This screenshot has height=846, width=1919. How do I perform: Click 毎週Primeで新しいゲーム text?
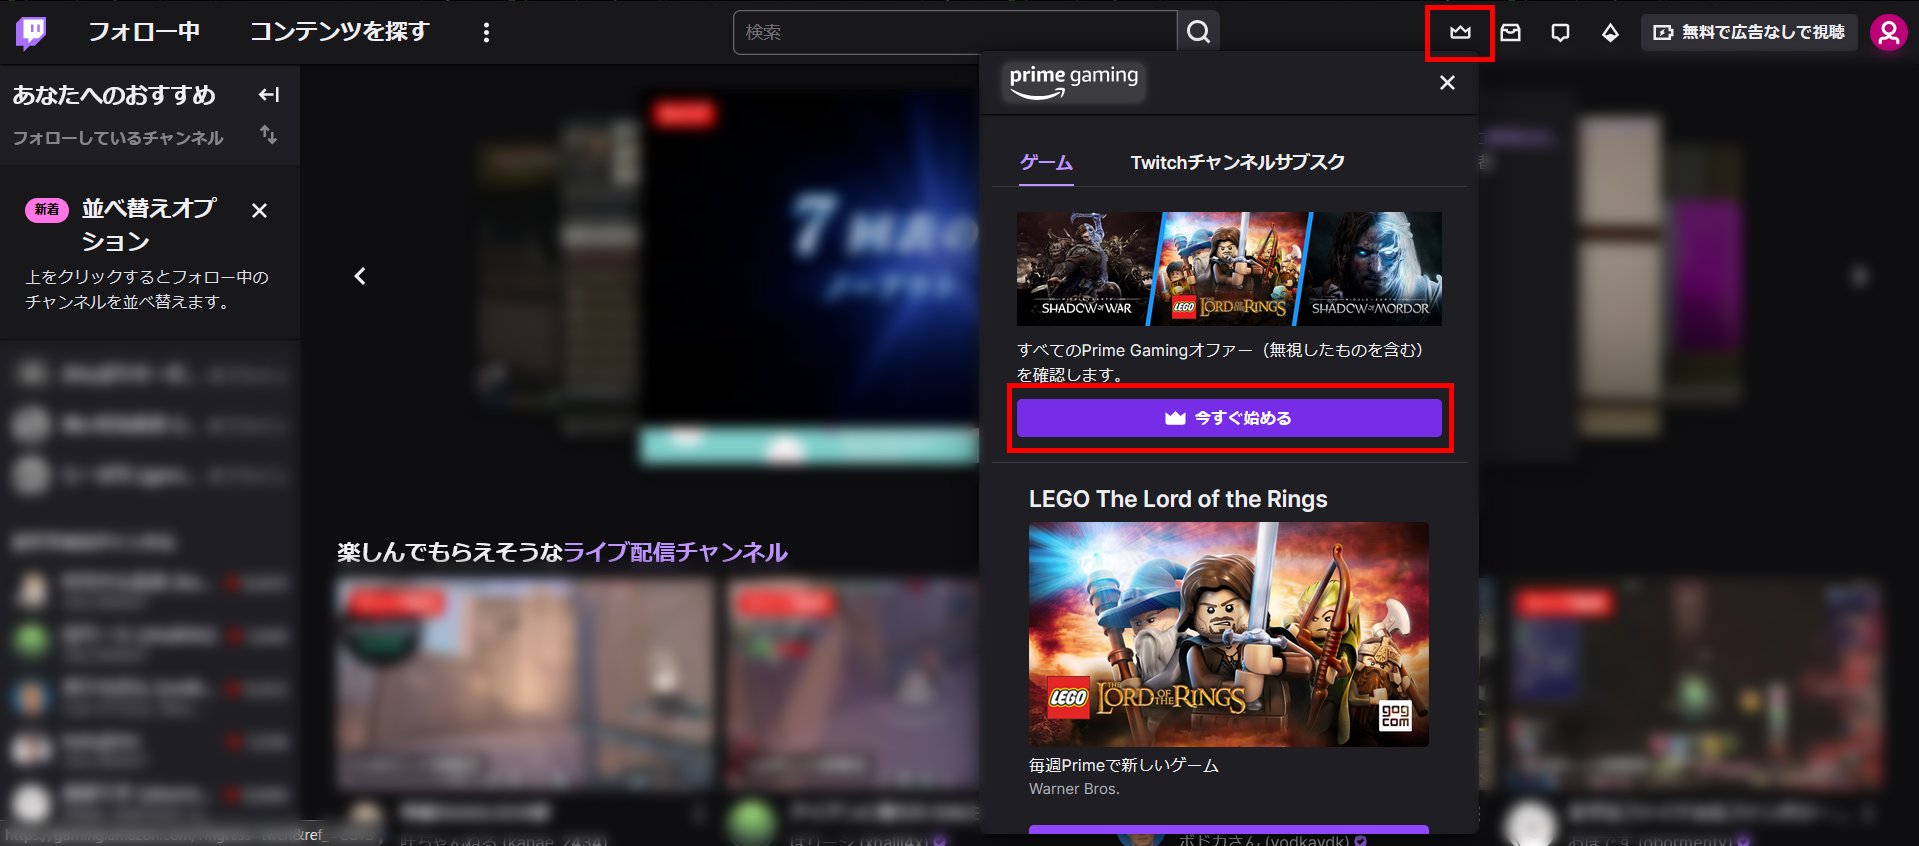(1124, 765)
